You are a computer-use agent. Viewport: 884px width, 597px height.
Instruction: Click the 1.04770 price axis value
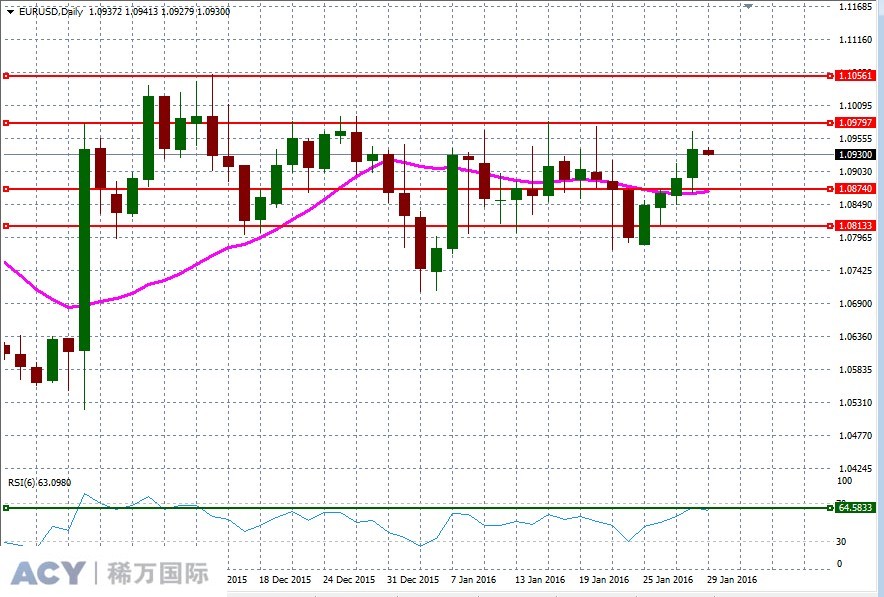855,436
